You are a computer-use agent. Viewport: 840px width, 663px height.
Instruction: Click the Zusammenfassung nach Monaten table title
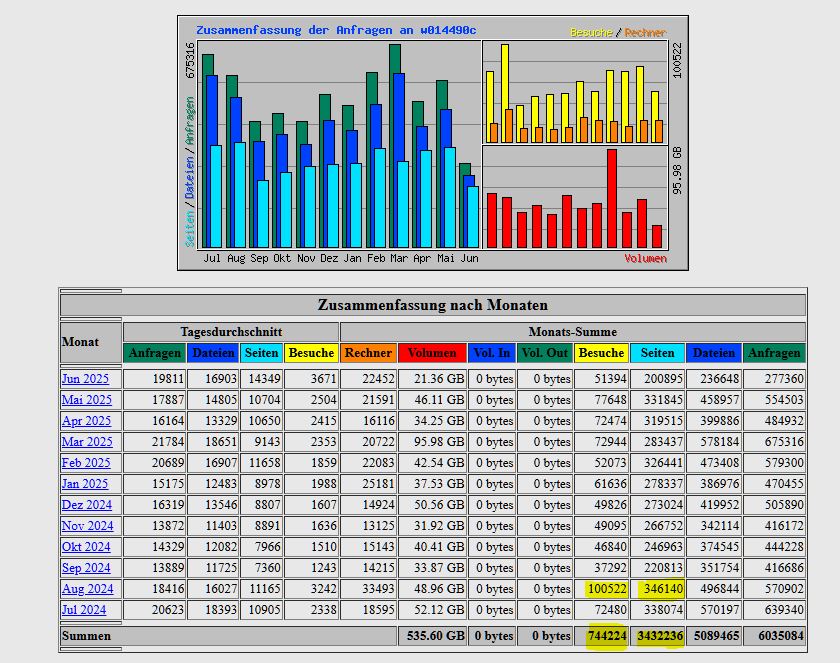click(432, 305)
